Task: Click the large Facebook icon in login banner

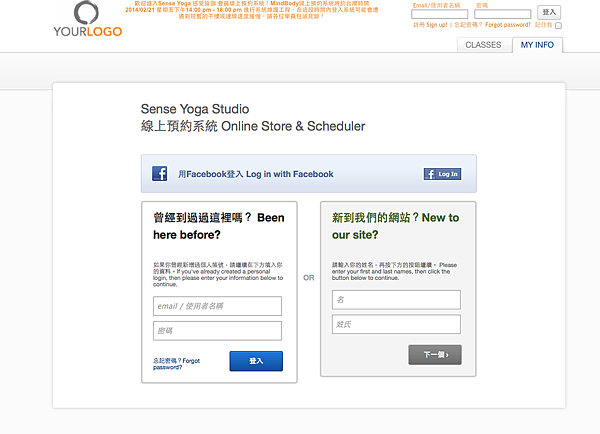Action: pyautogui.click(x=160, y=173)
